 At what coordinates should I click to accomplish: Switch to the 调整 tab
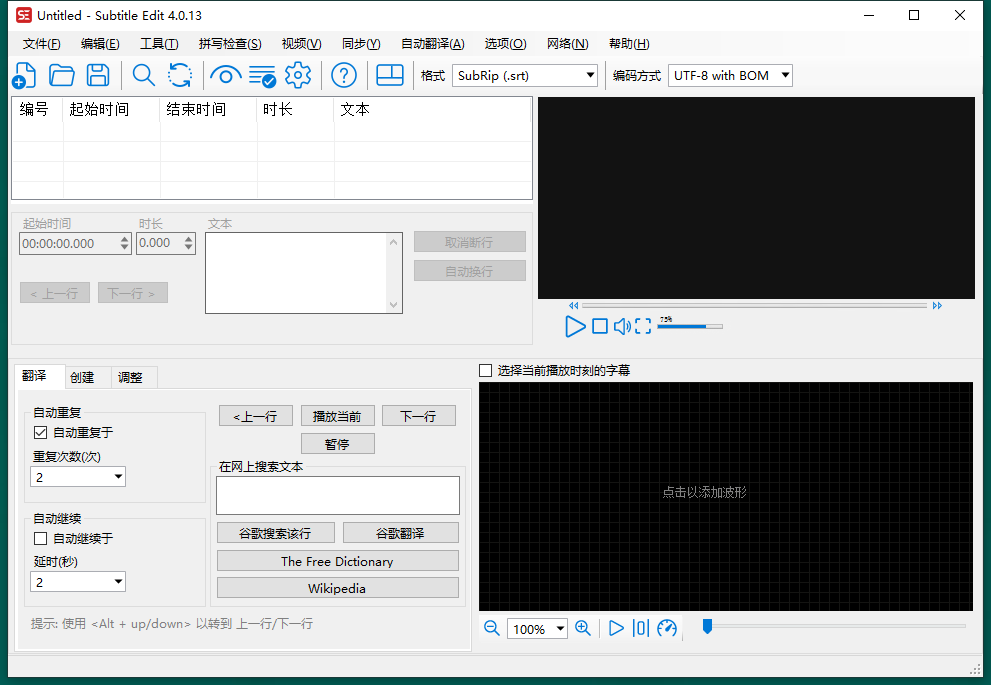(x=130, y=377)
